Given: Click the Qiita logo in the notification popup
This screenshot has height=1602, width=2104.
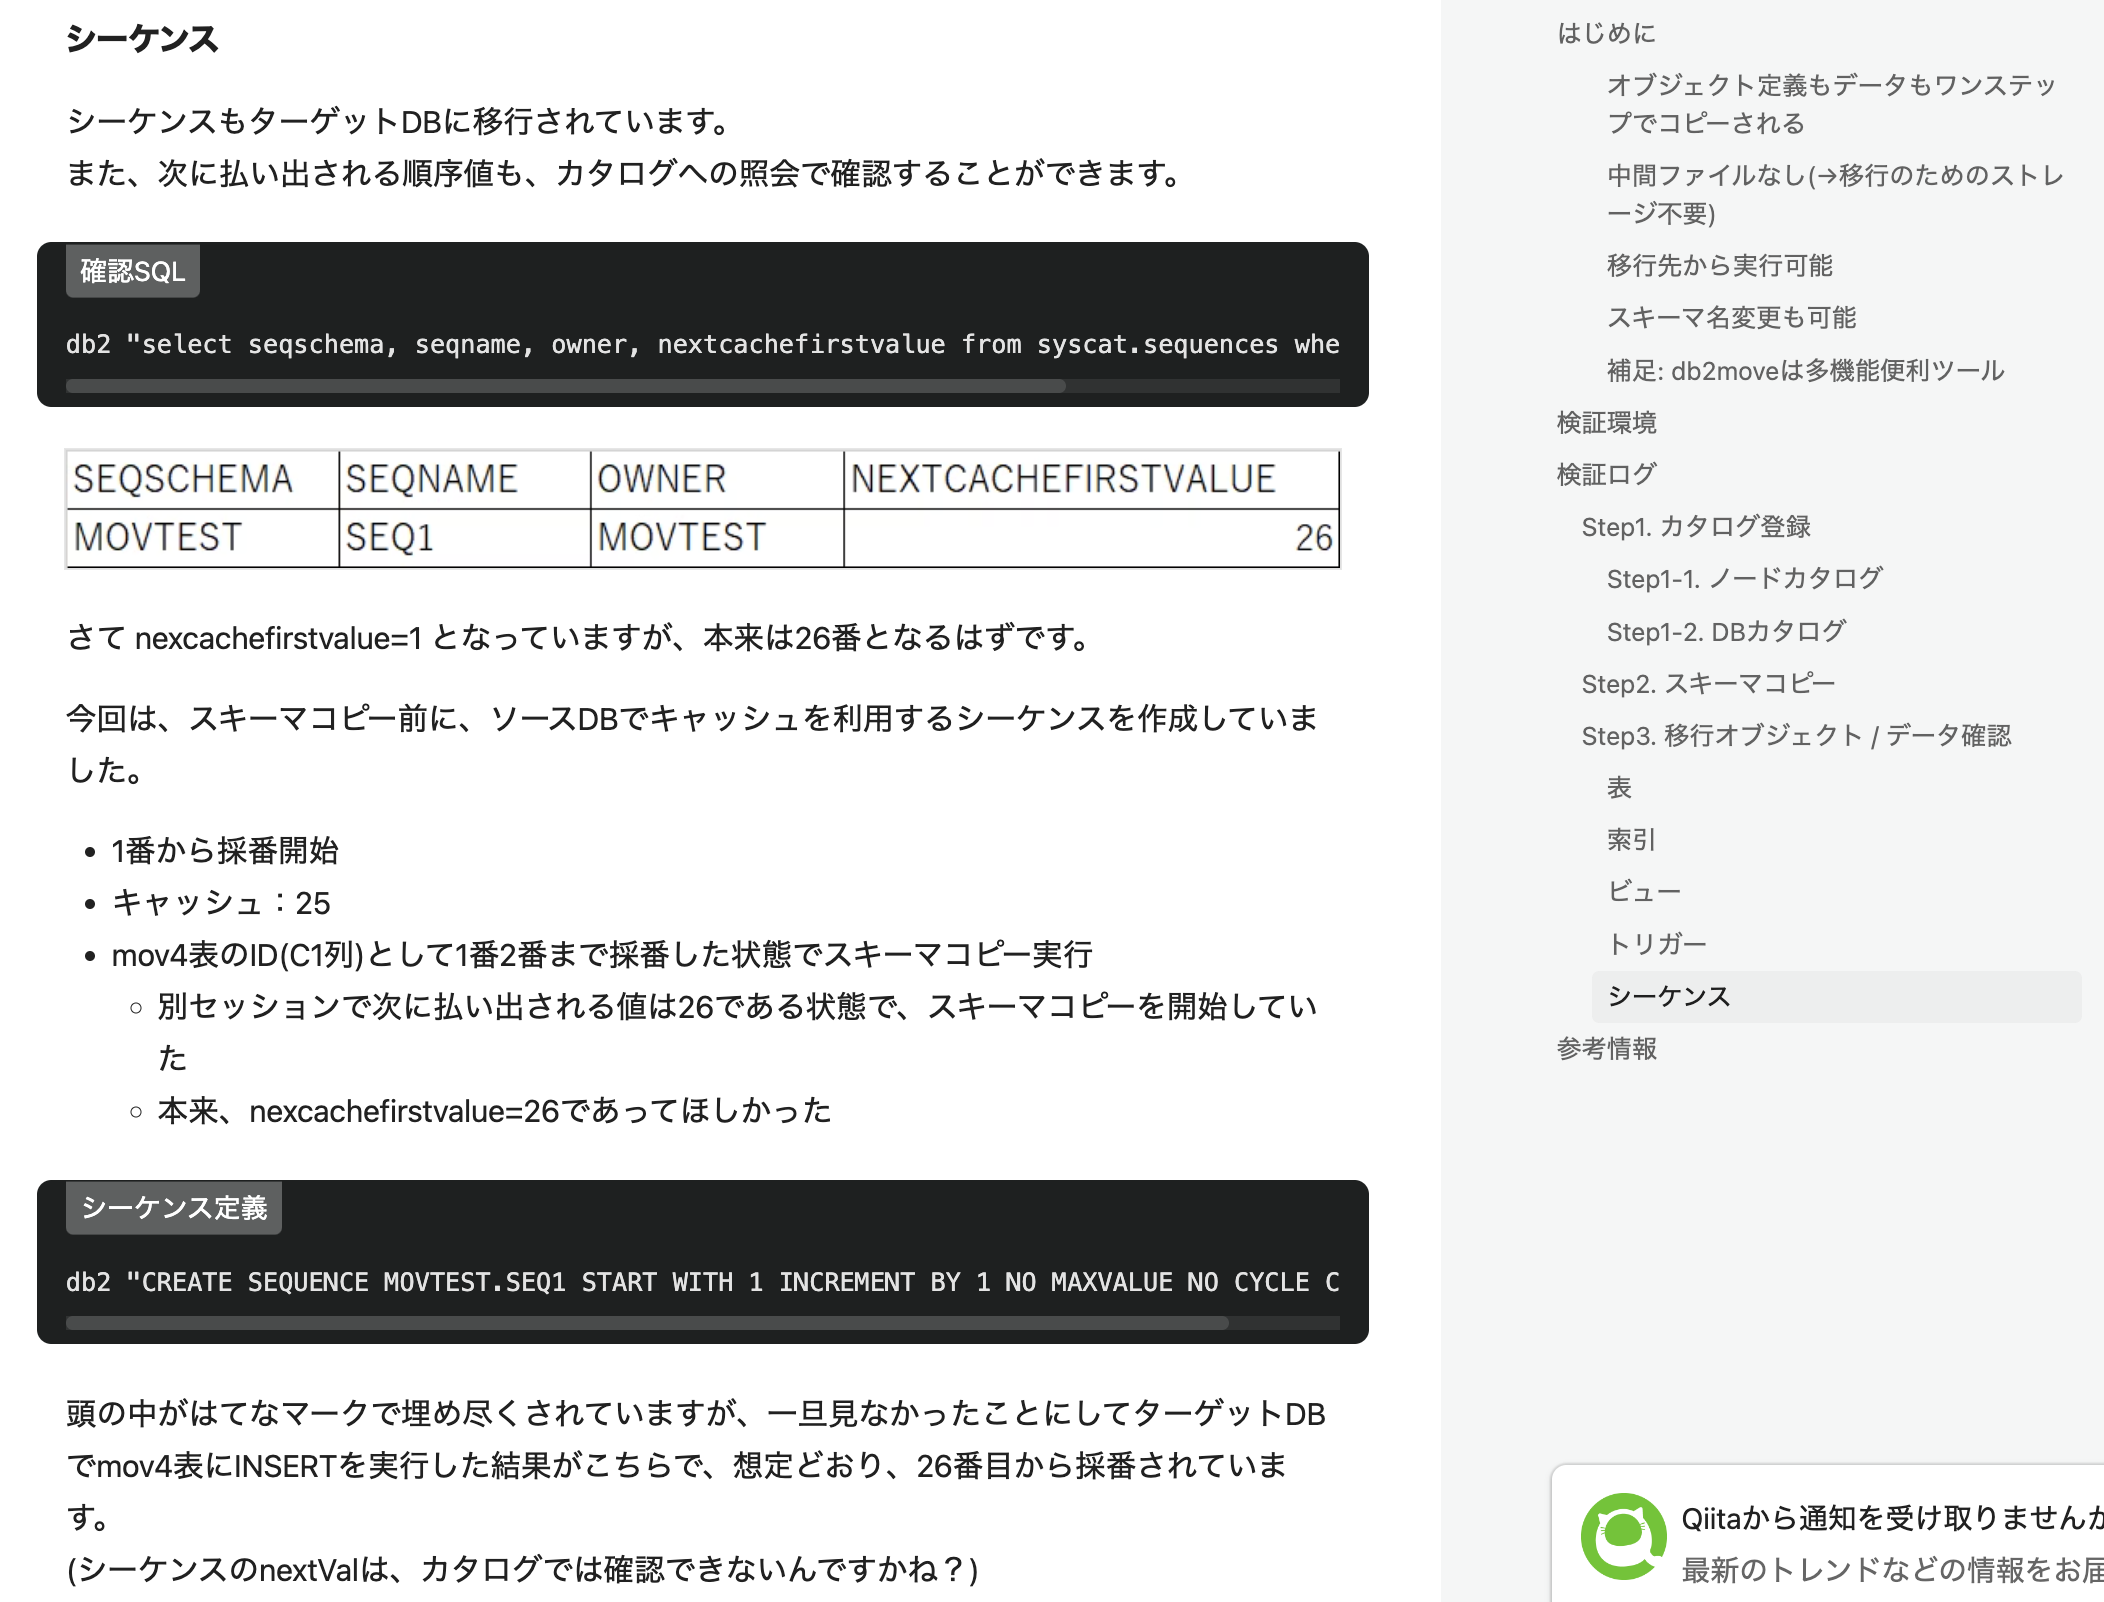Looking at the screenshot, I should 1623,1536.
